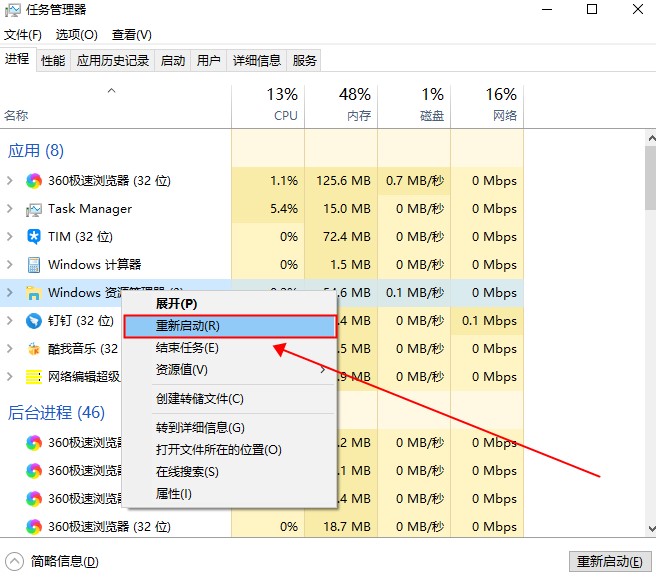
Task: Click the 钉钉 app icon
Action: click(33, 321)
